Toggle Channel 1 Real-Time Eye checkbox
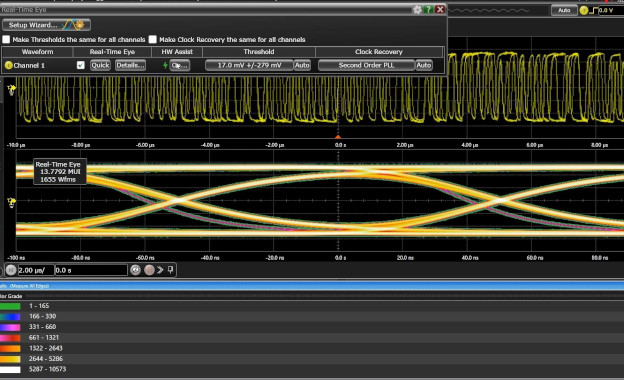This screenshot has width=624, height=380. (80, 65)
